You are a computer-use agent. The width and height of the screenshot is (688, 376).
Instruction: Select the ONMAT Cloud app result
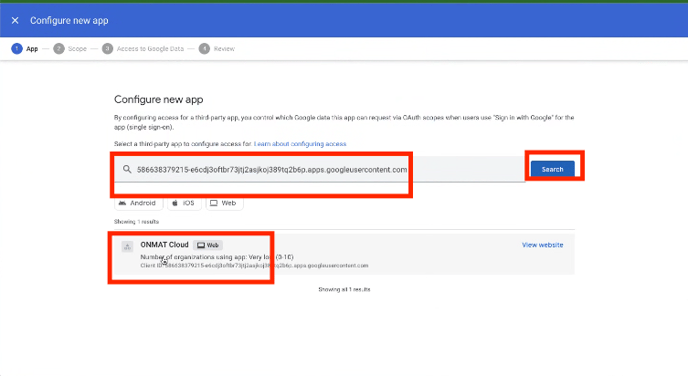point(344,254)
